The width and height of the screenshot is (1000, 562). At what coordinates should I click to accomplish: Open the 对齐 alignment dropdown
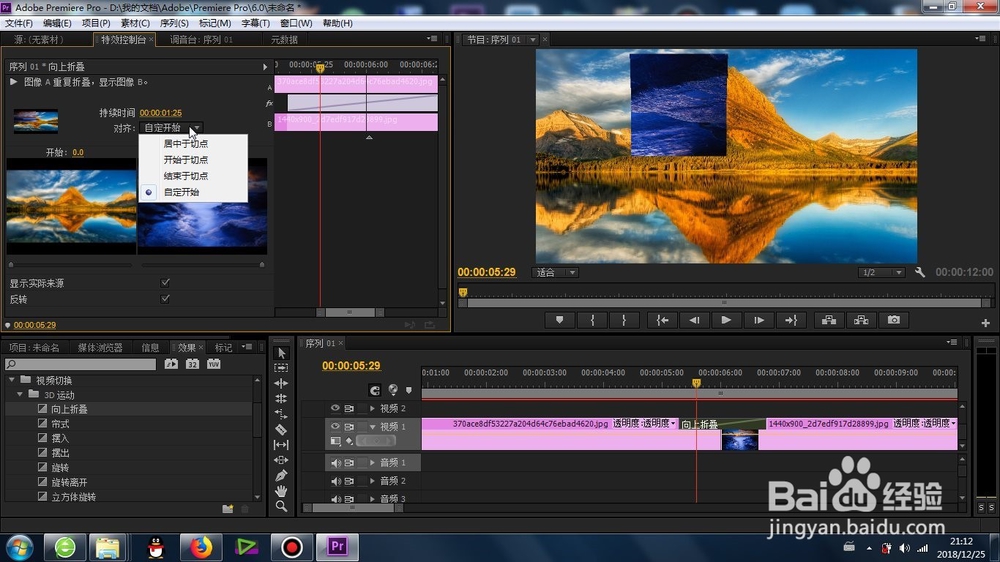(171, 128)
